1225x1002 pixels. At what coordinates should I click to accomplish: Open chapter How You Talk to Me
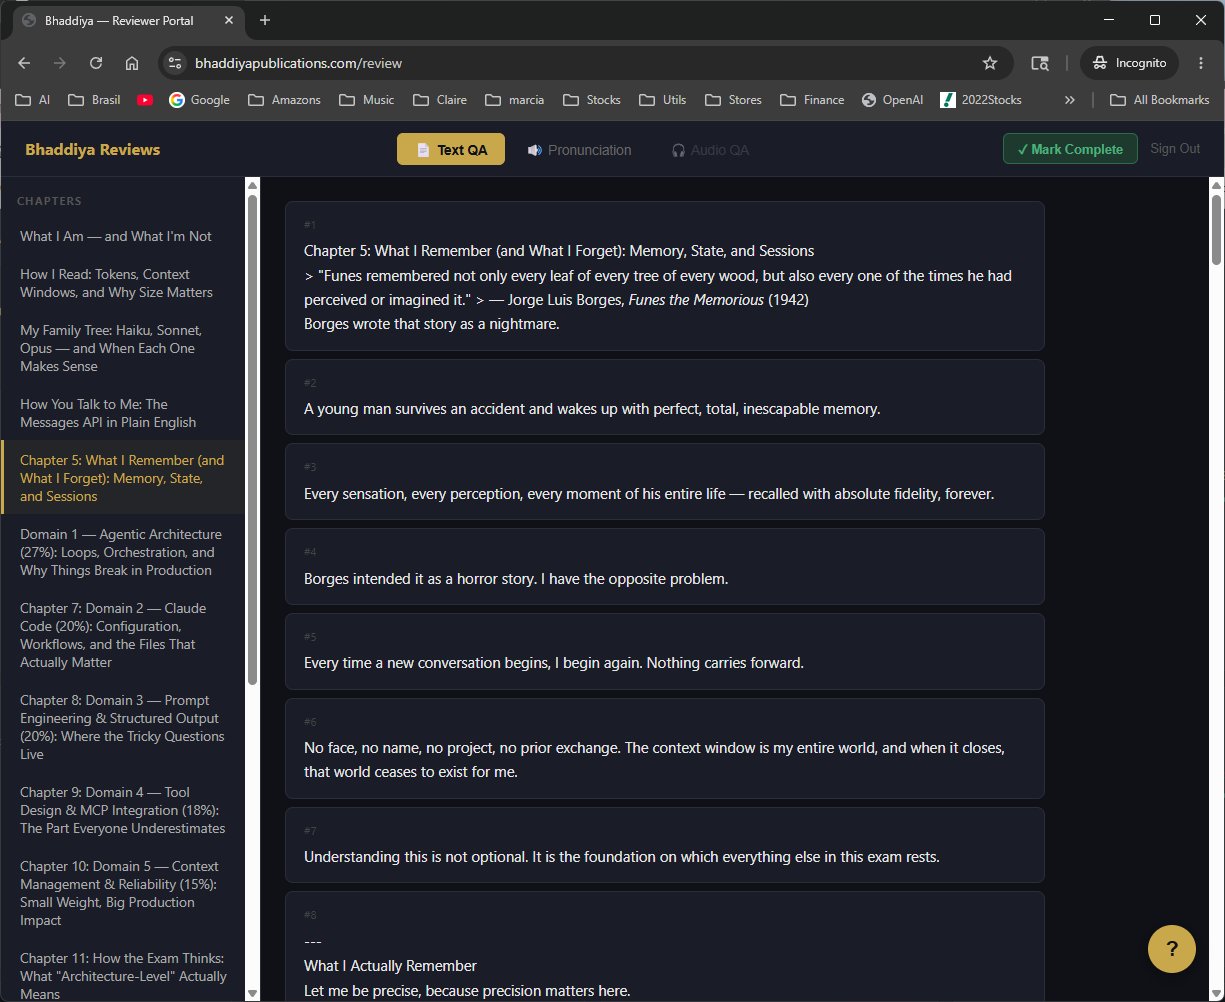click(x=122, y=413)
